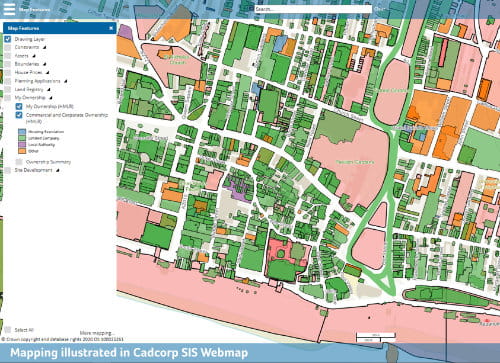Image resolution: width=500 pixels, height=363 pixels.
Task: Close the Map Features panel
Action: 111,28
